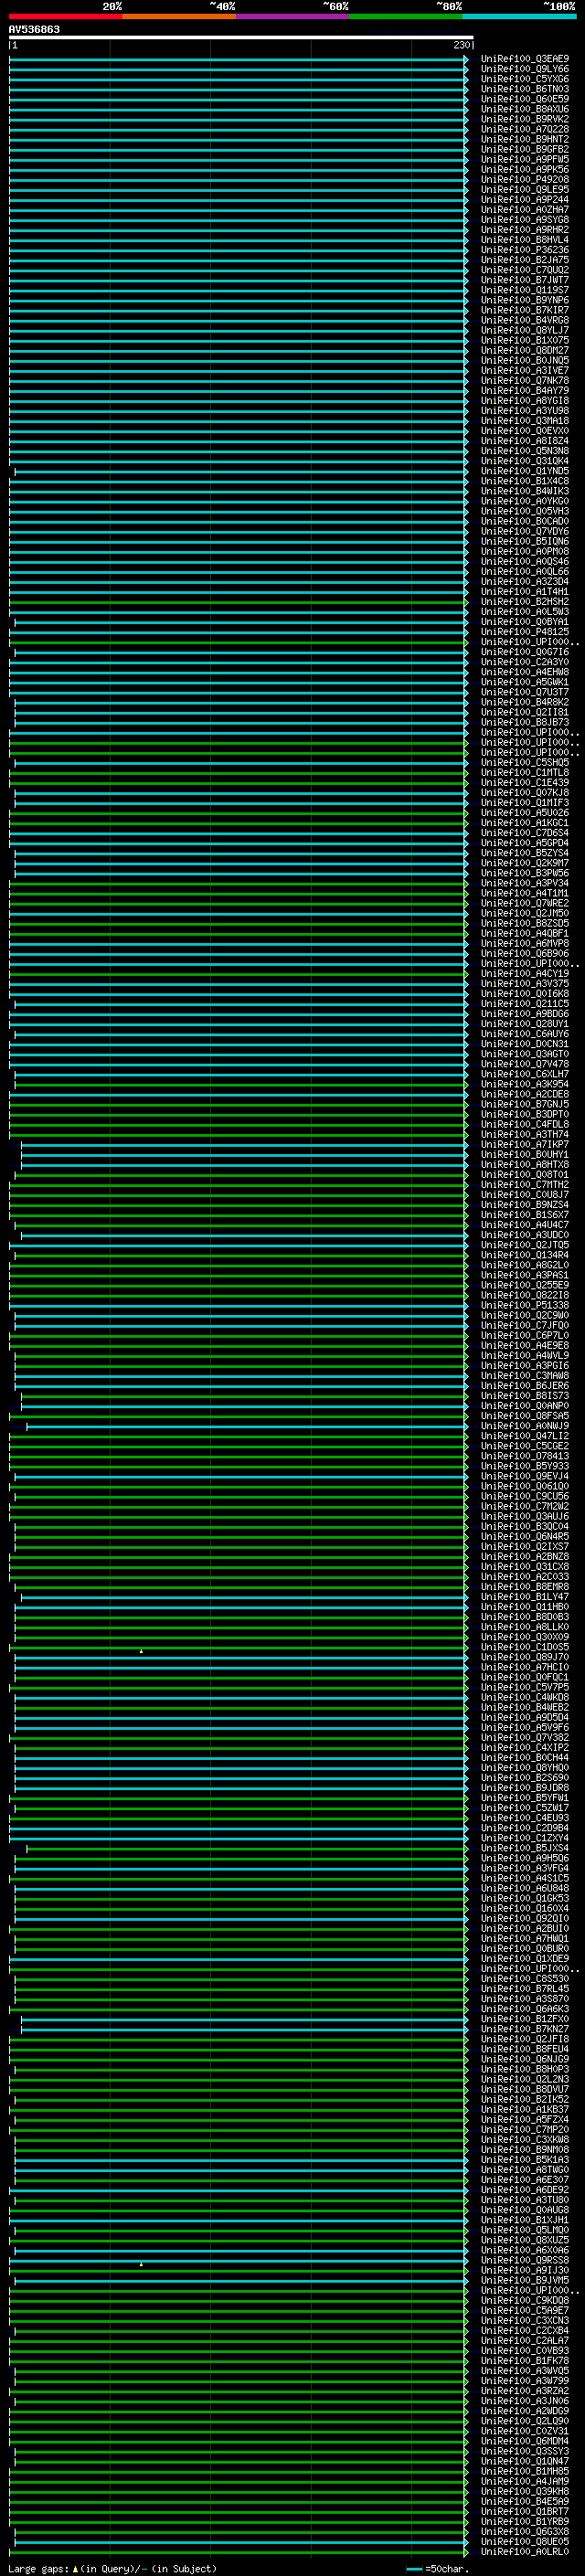Open hit UniRef100_Q3EAE9
Image resolution: width=585 pixels, height=2576 pixels.
tap(524, 59)
